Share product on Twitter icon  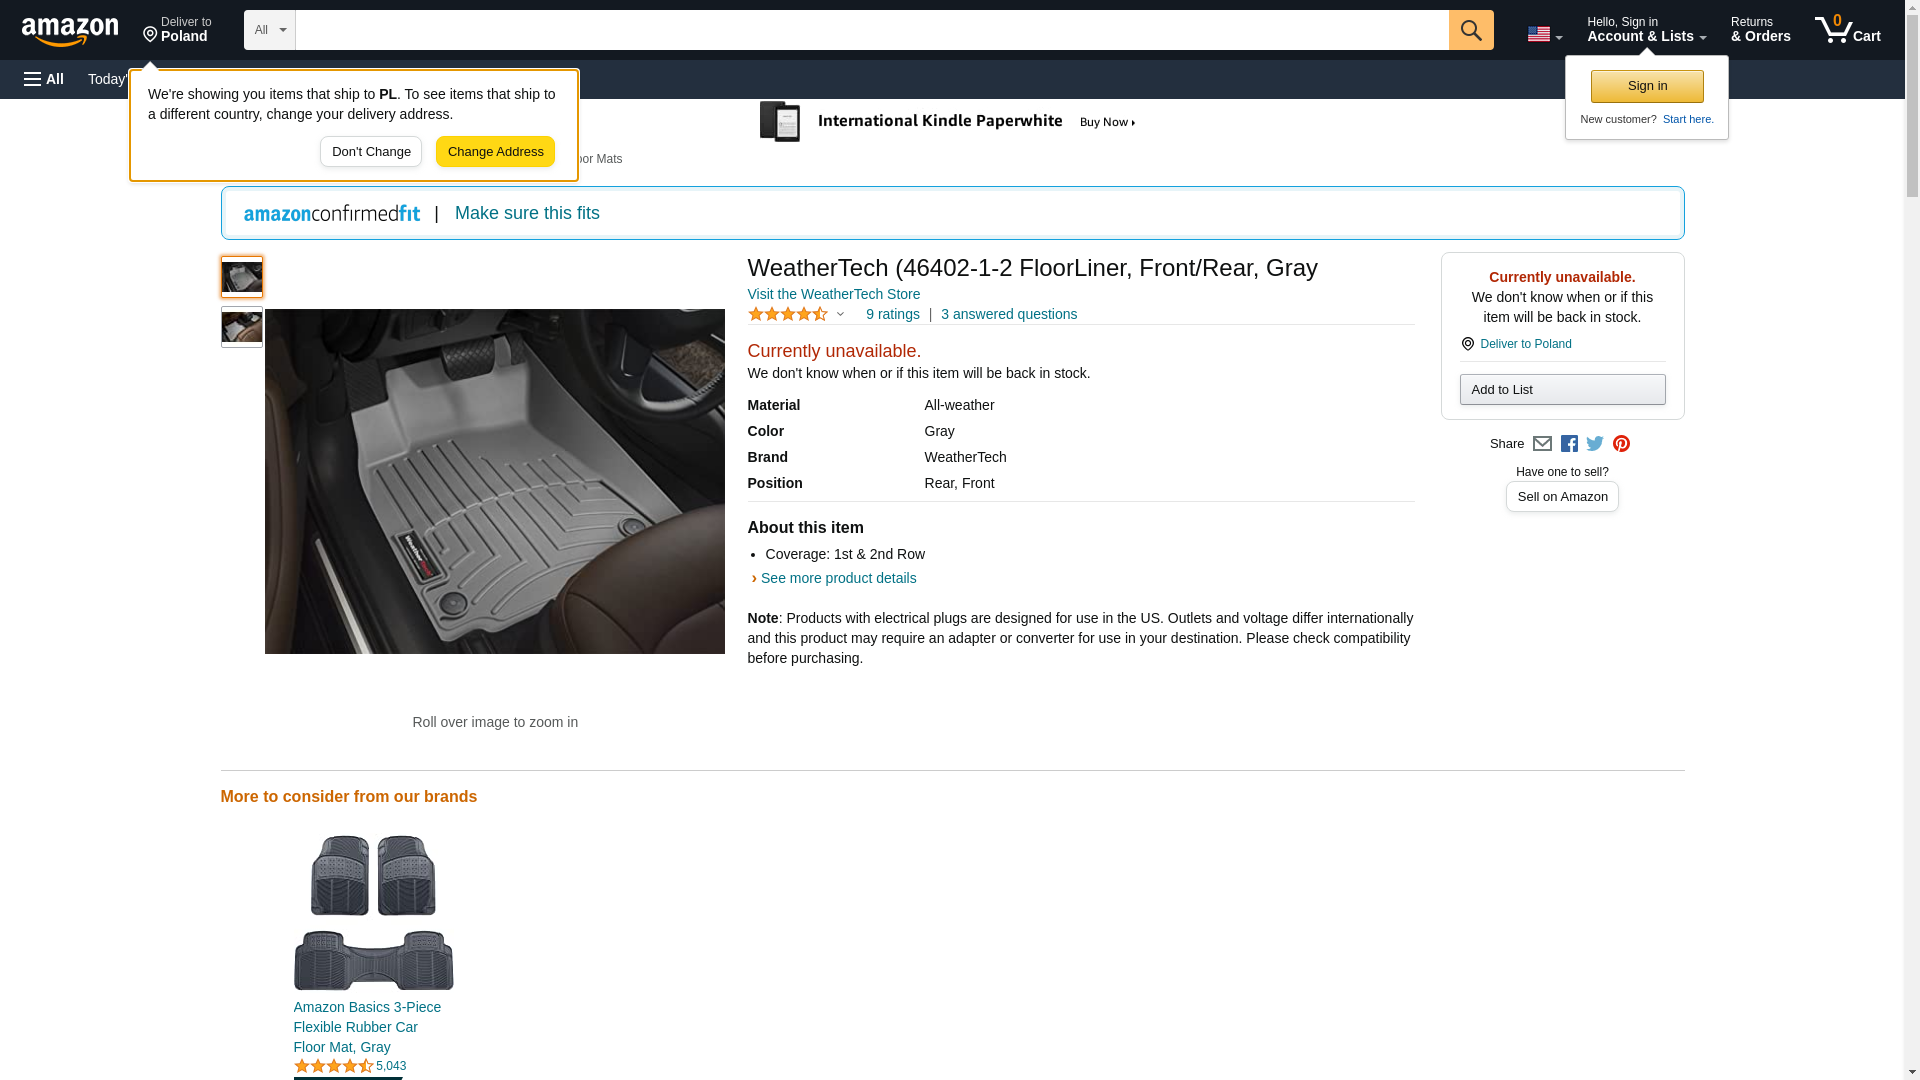pyautogui.click(x=1595, y=444)
